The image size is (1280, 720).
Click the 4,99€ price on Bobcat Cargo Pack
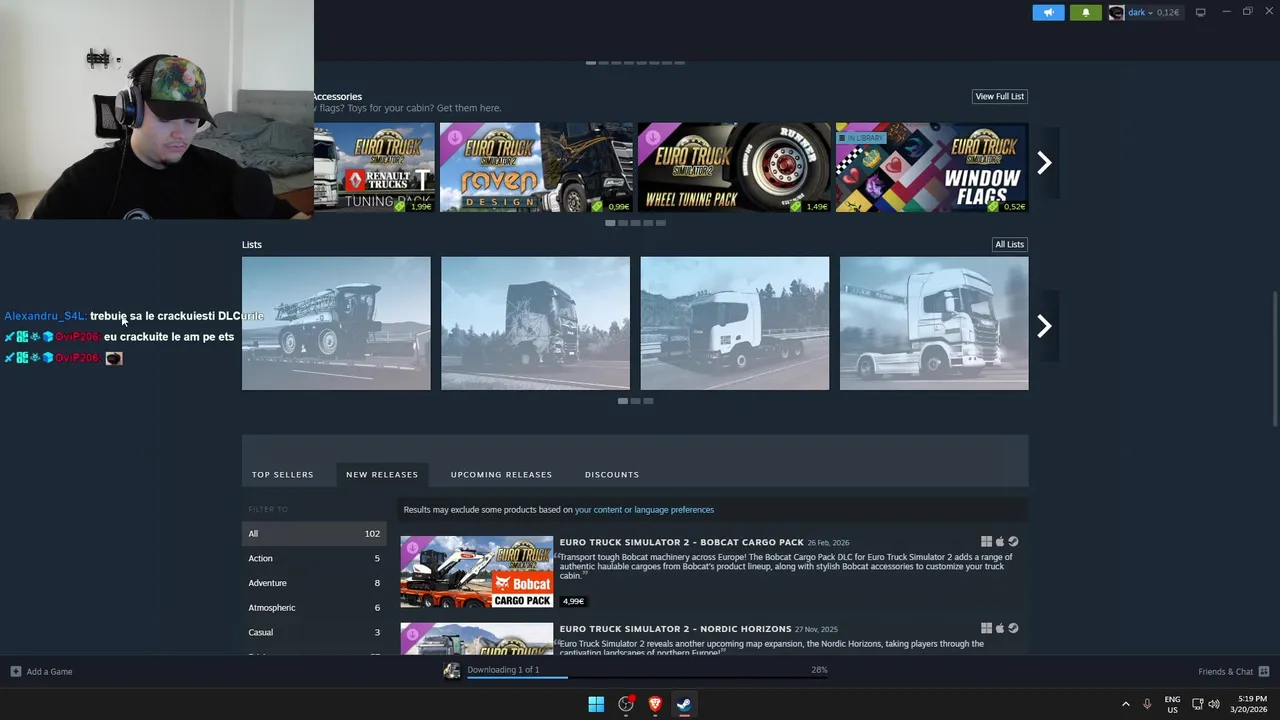click(573, 602)
